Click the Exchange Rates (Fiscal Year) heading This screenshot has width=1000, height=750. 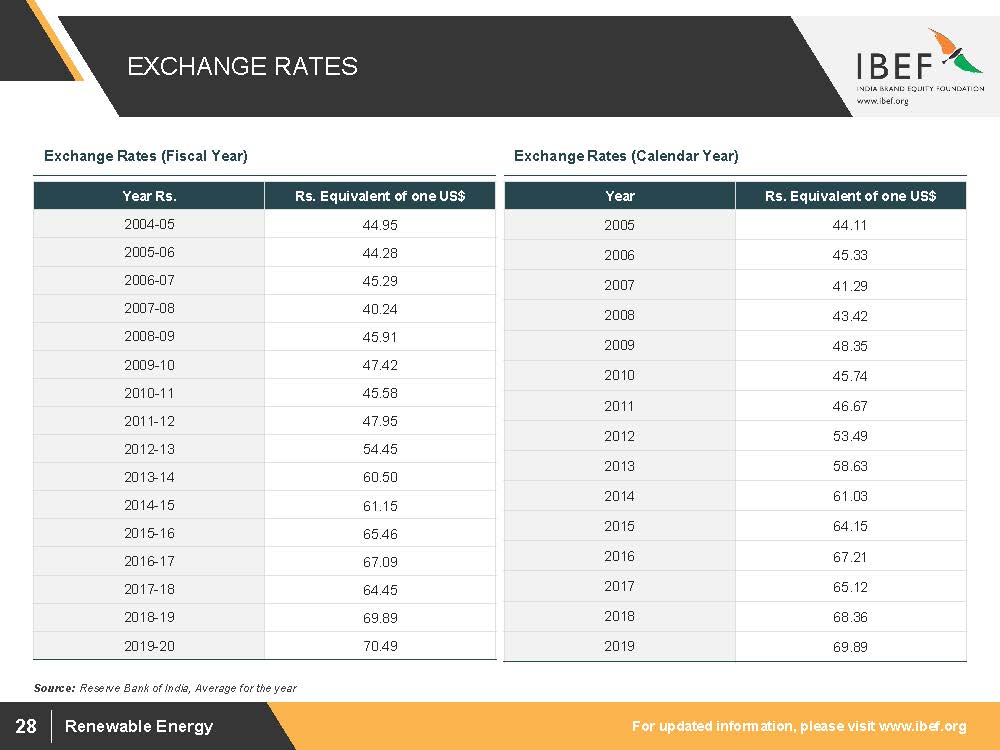145,156
